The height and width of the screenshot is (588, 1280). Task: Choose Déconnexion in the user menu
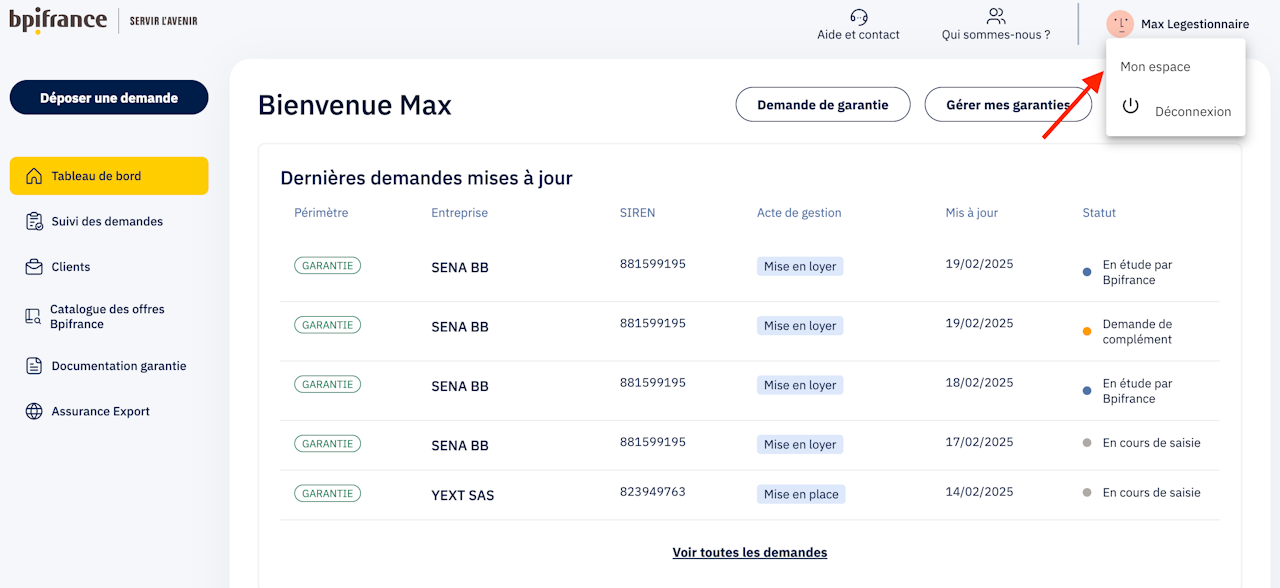[1192, 111]
